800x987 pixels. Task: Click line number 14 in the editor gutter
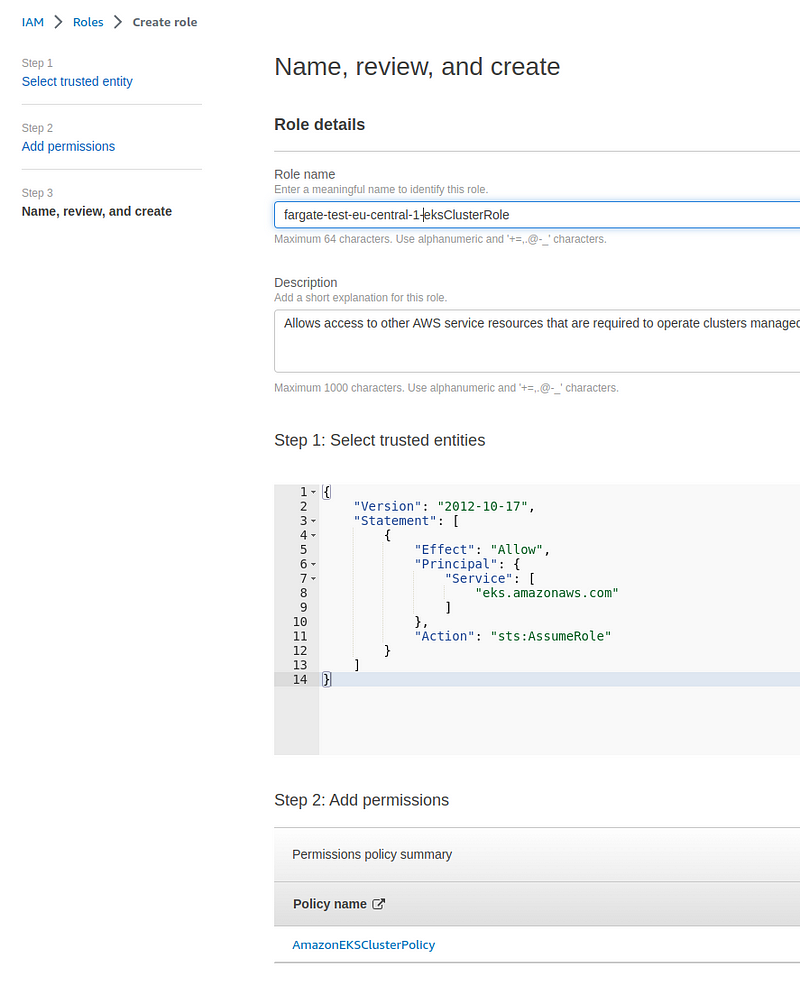point(300,680)
